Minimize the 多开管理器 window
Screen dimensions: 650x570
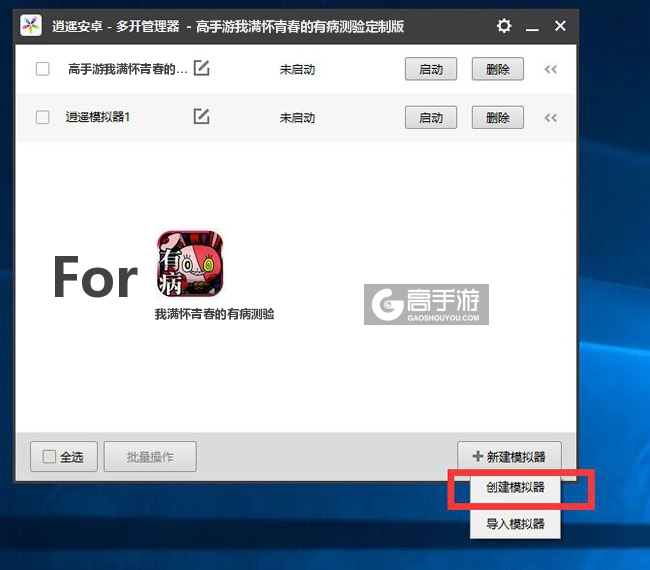(532, 27)
